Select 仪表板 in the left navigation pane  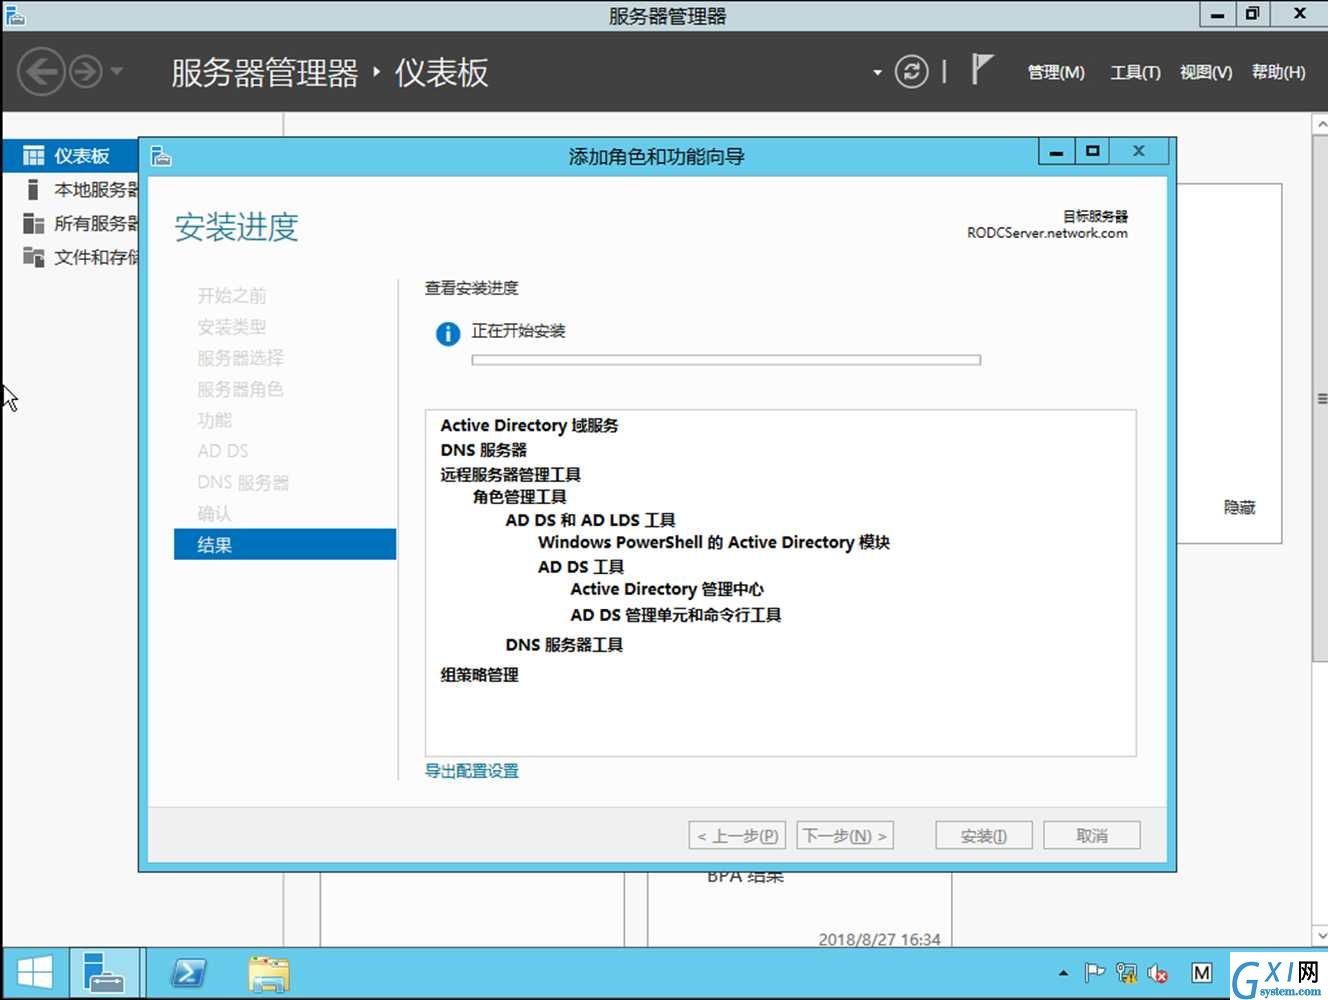pyautogui.click(x=70, y=156)
